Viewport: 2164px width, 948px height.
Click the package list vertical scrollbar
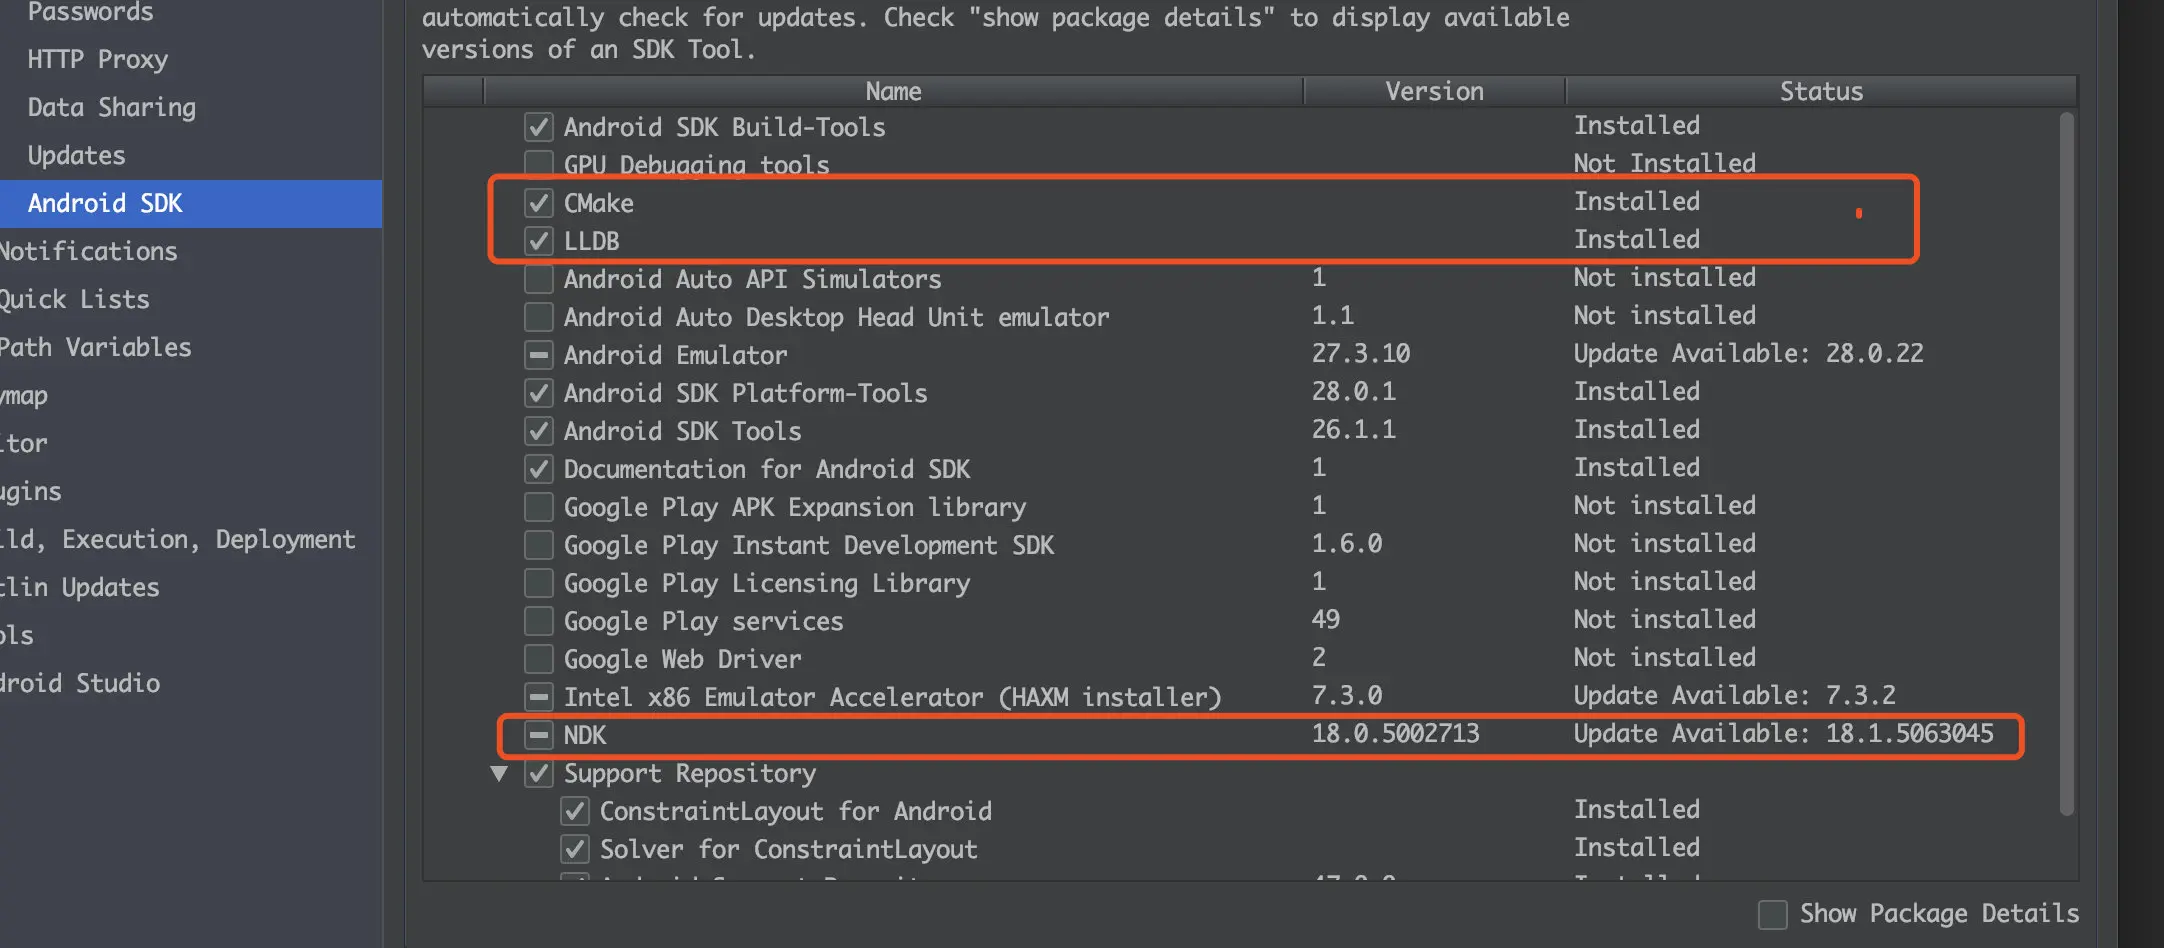point(2066,460)
